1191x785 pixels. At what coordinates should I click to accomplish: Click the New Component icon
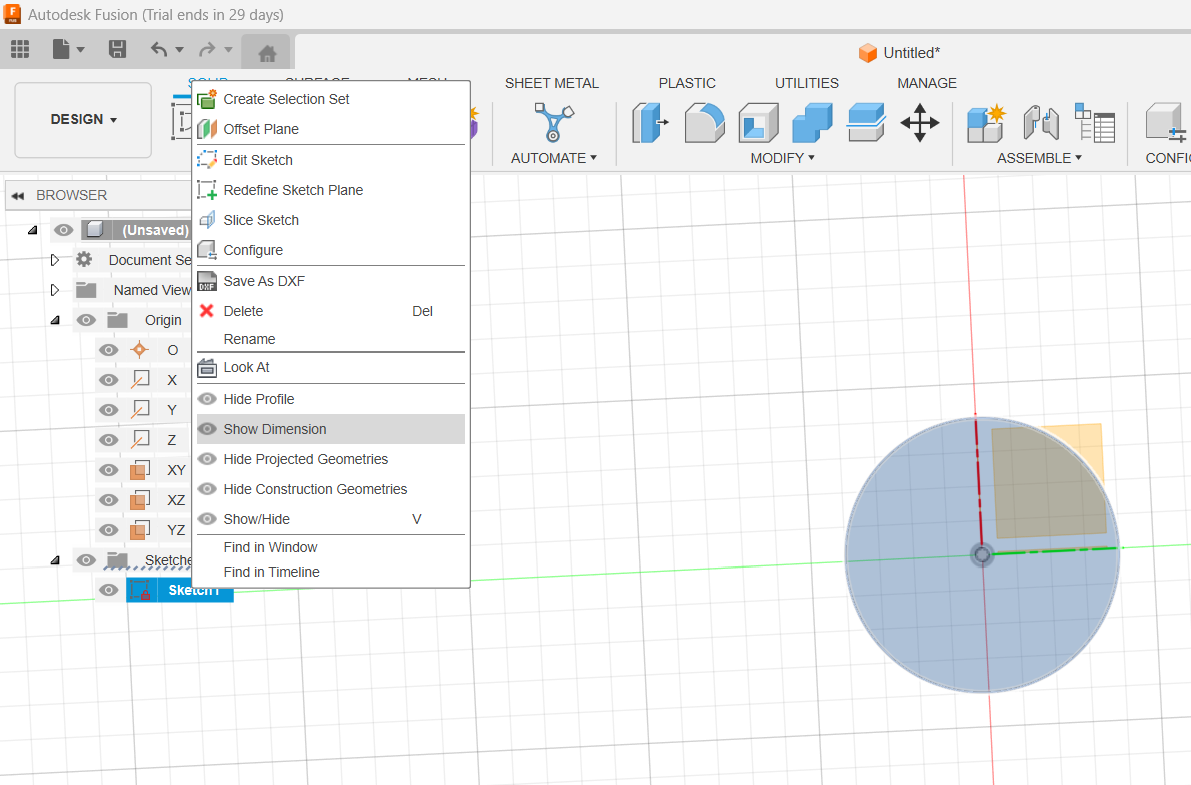click(986, 123)
